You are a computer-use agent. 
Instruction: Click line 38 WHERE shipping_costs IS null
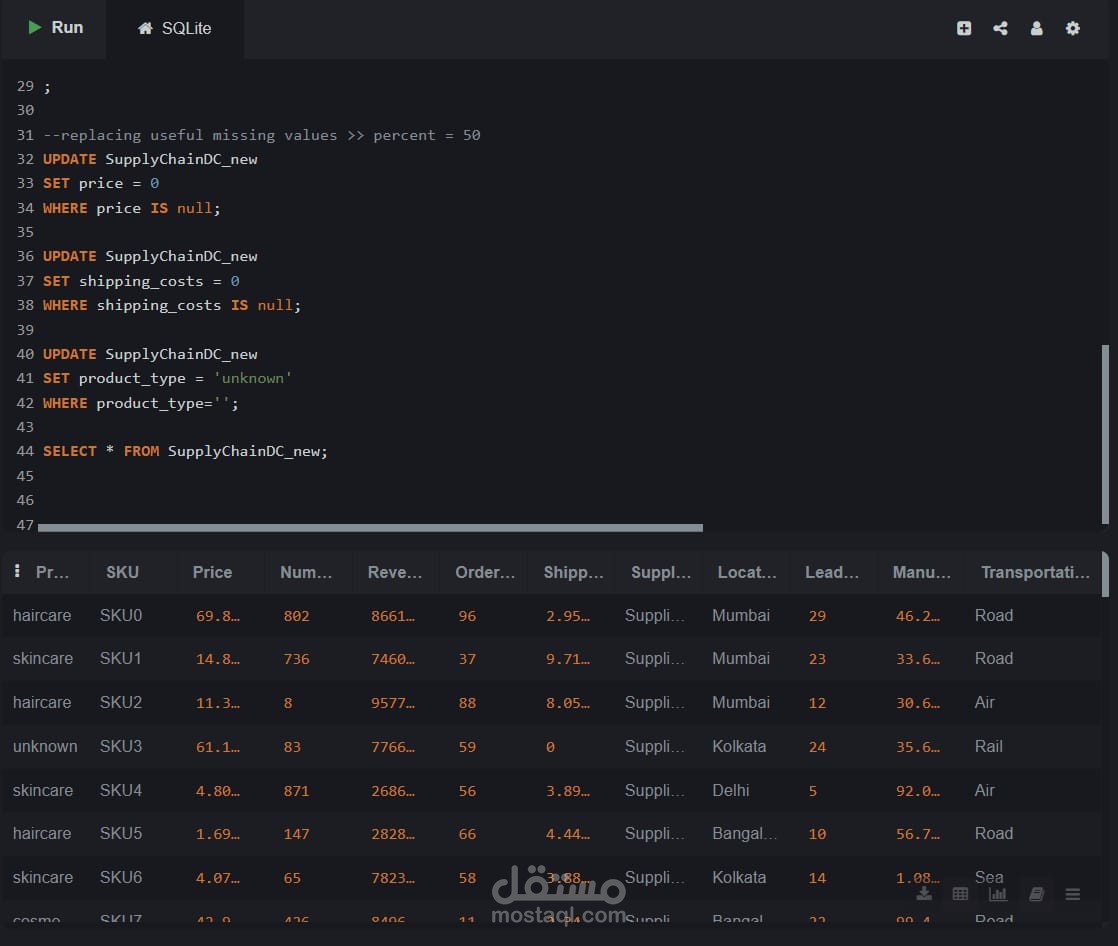coord(172,306)
